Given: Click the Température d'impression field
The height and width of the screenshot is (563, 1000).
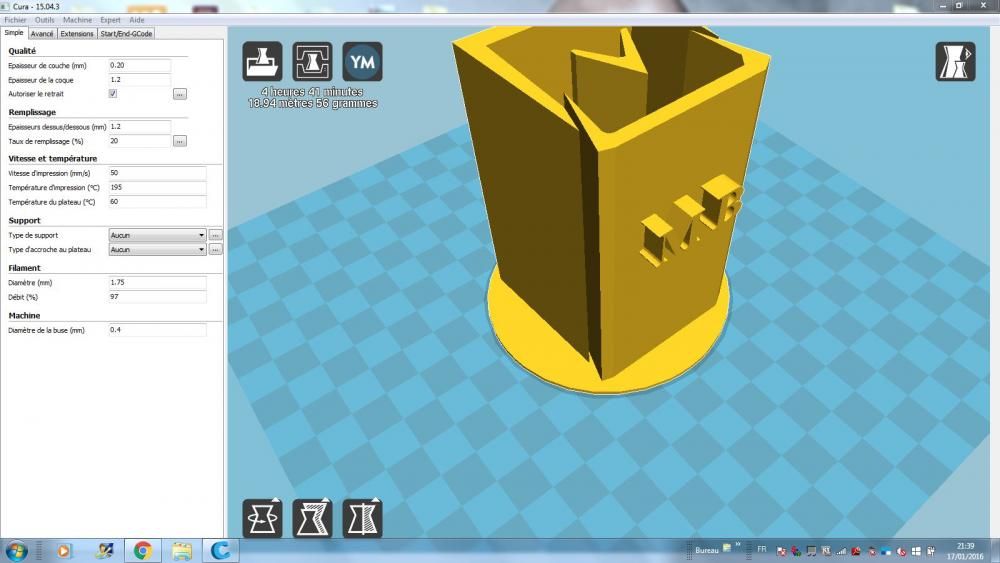Looking at the screenshot, I should 158,187.
